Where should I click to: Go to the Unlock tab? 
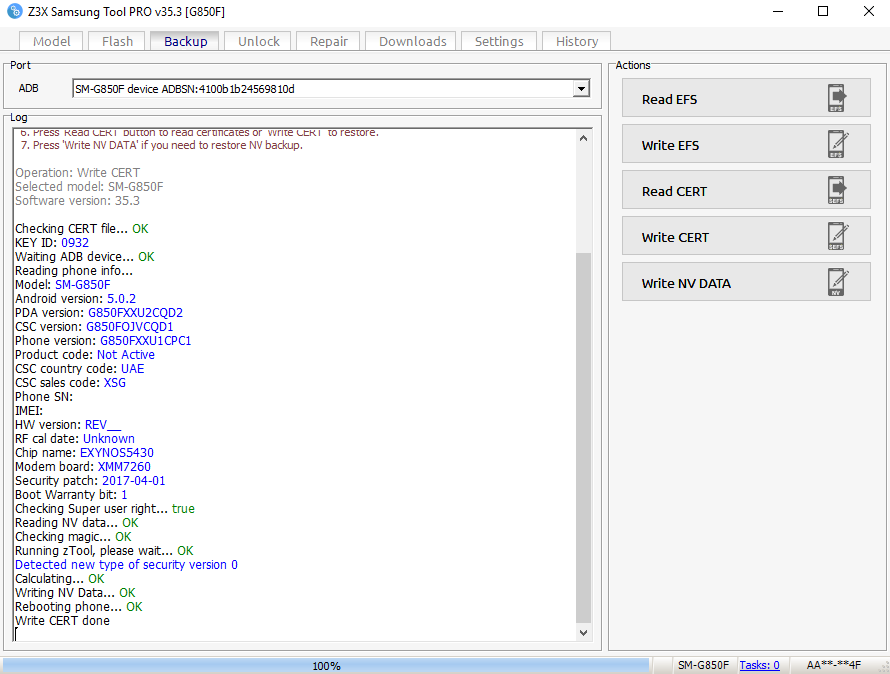pyautogui.click(x=258, y=41)
